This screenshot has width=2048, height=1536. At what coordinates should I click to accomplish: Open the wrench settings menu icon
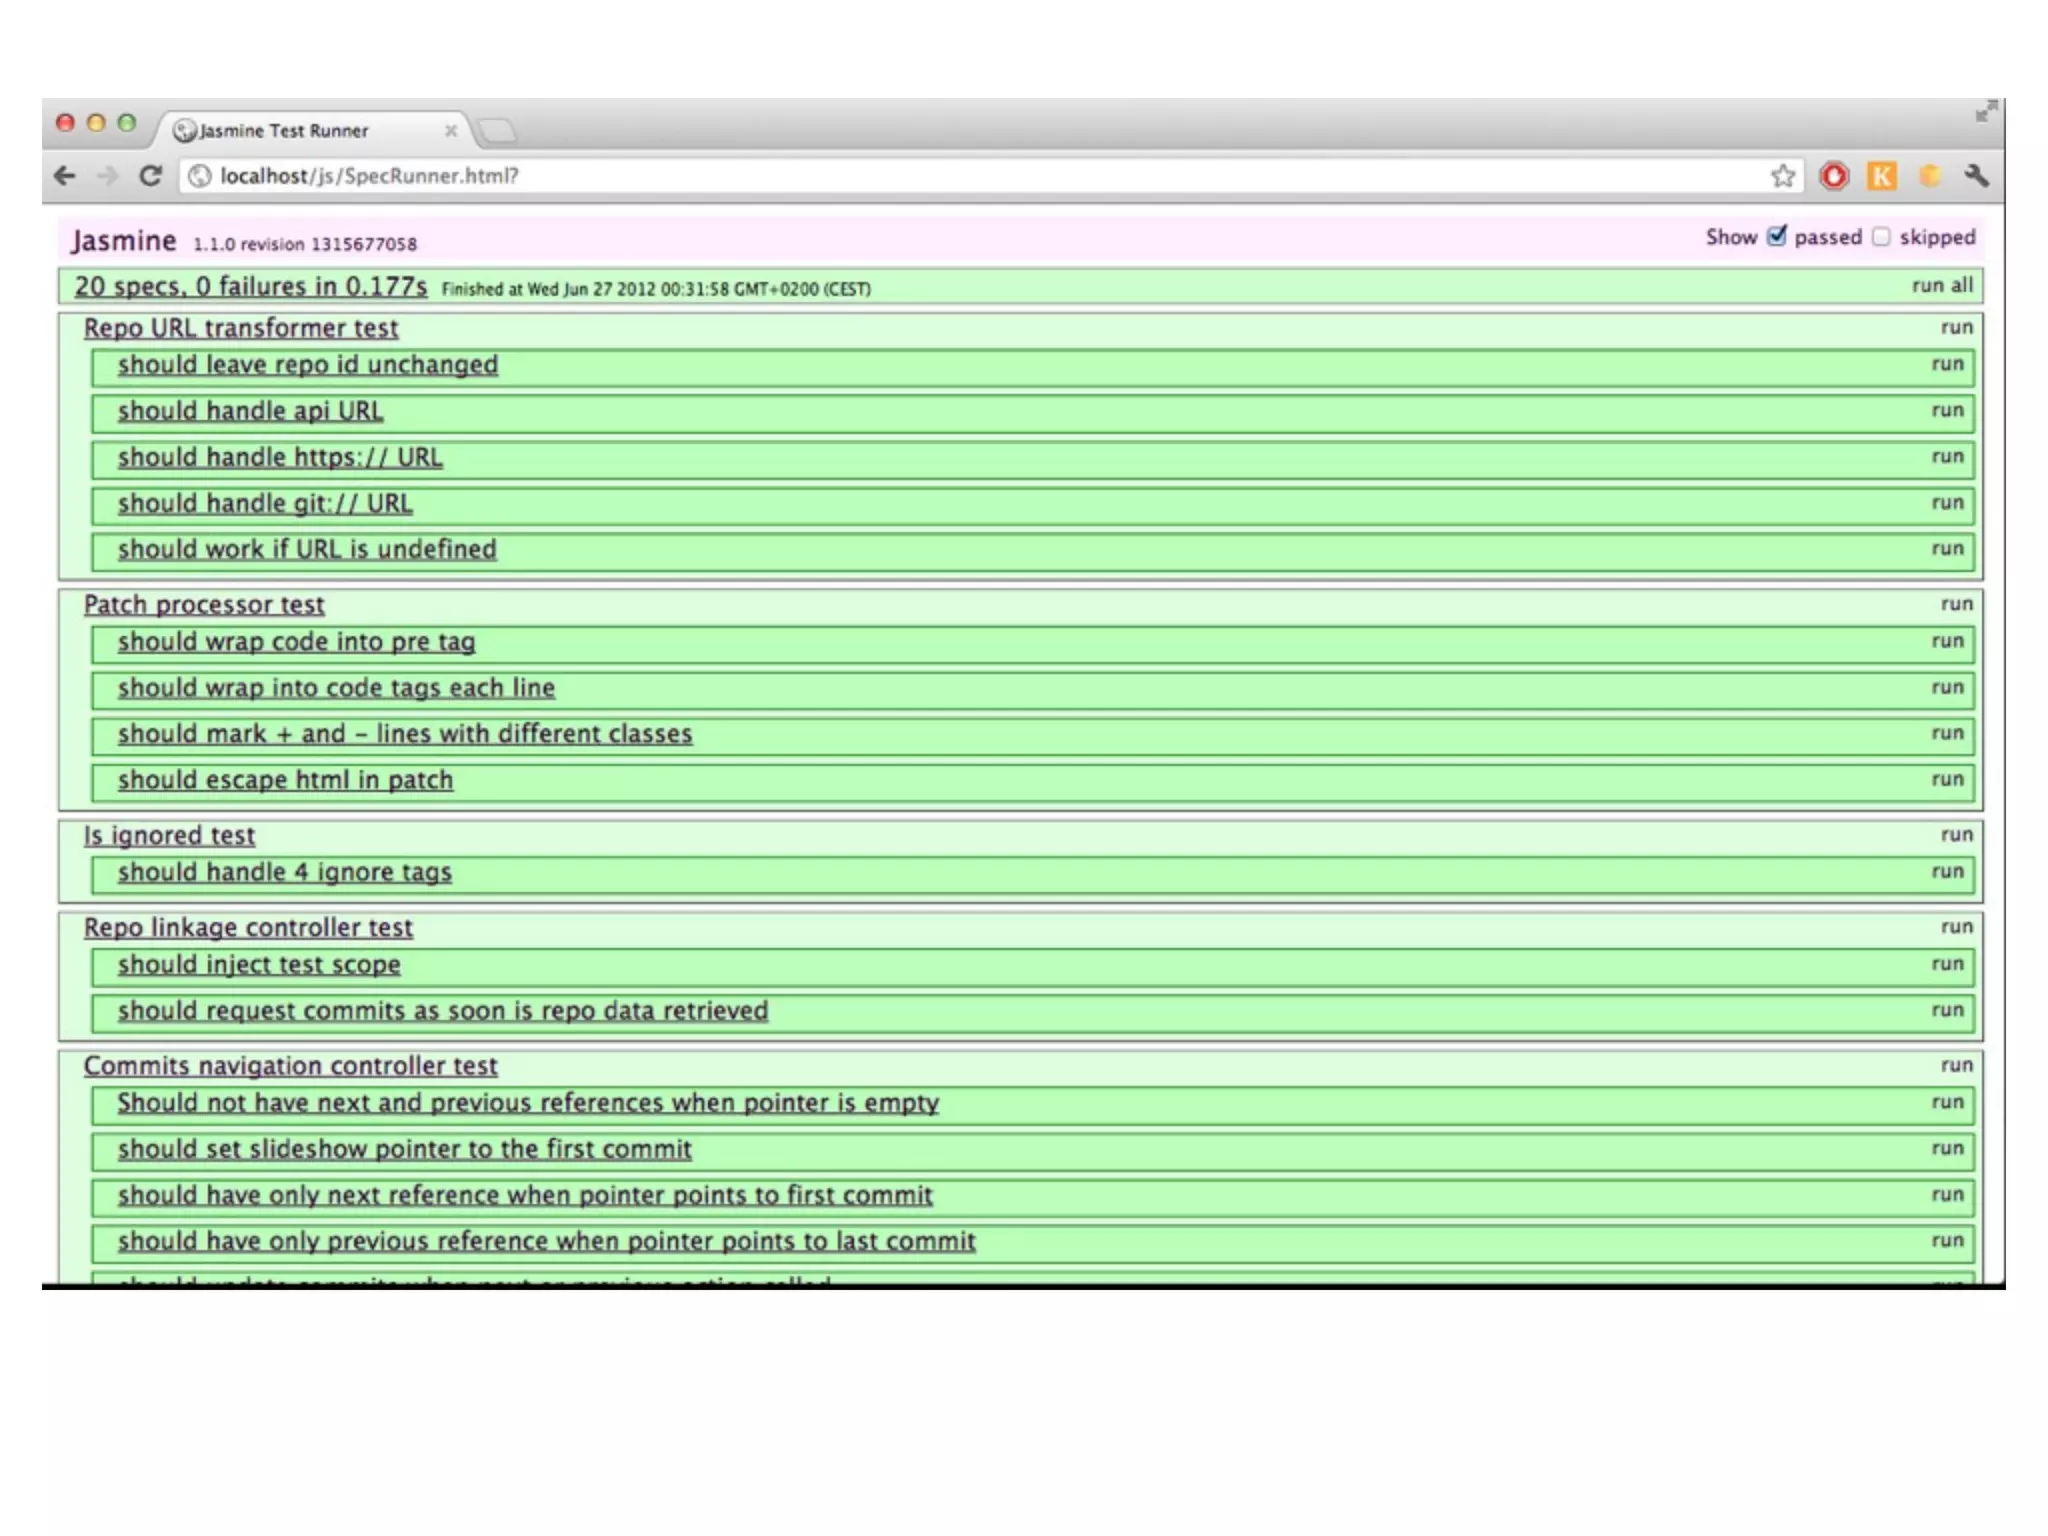1976,177
